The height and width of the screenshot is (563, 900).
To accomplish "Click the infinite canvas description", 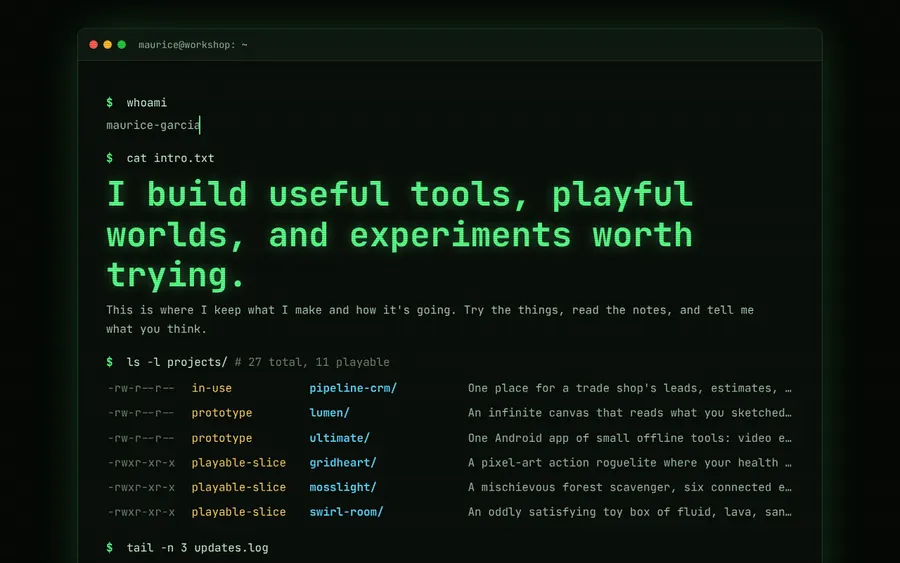I will pyautogui.click(x=630, y=413).
